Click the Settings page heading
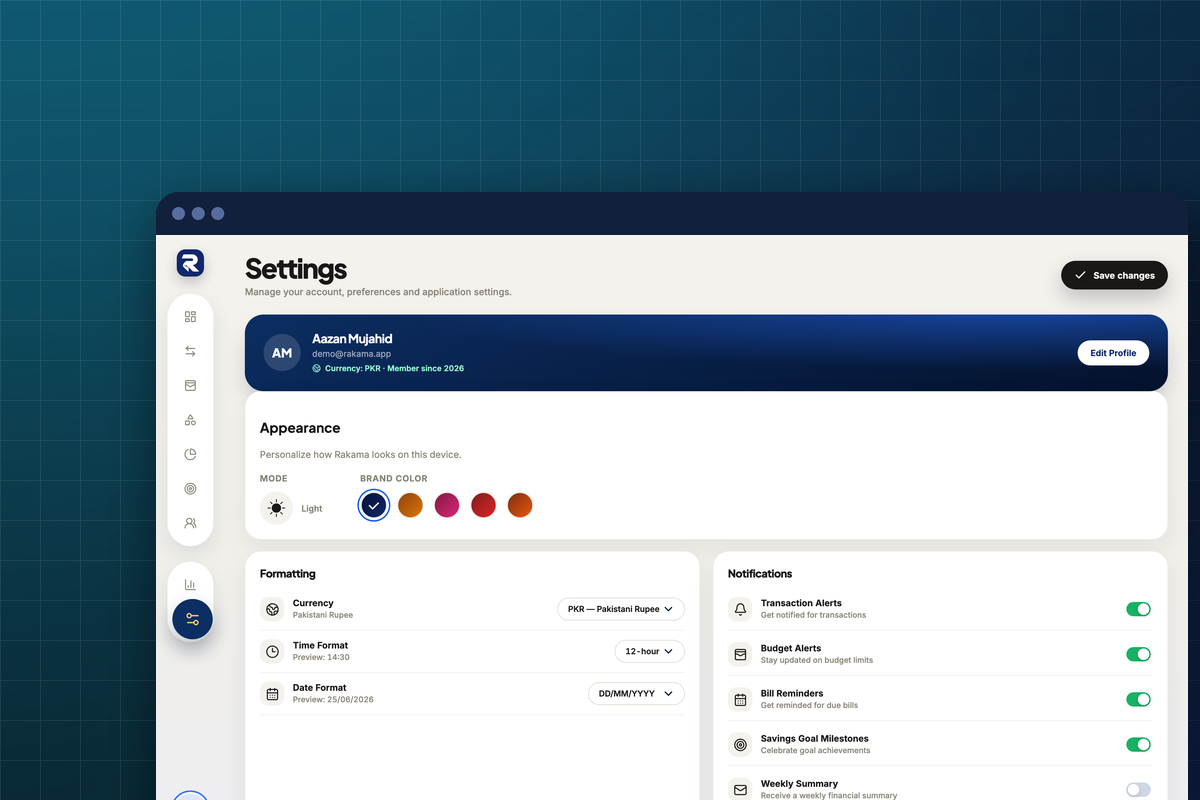1200x800 pixels. tap(296, 269)
